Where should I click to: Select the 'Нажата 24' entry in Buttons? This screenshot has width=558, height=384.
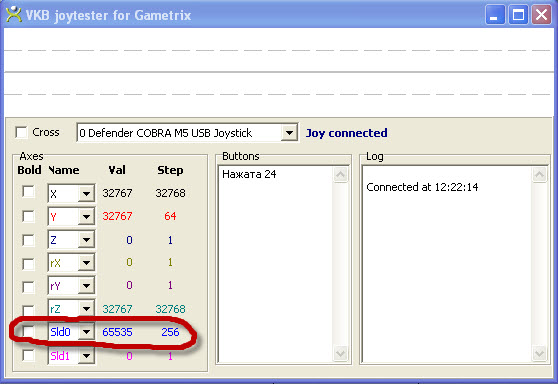coord(249,174)
